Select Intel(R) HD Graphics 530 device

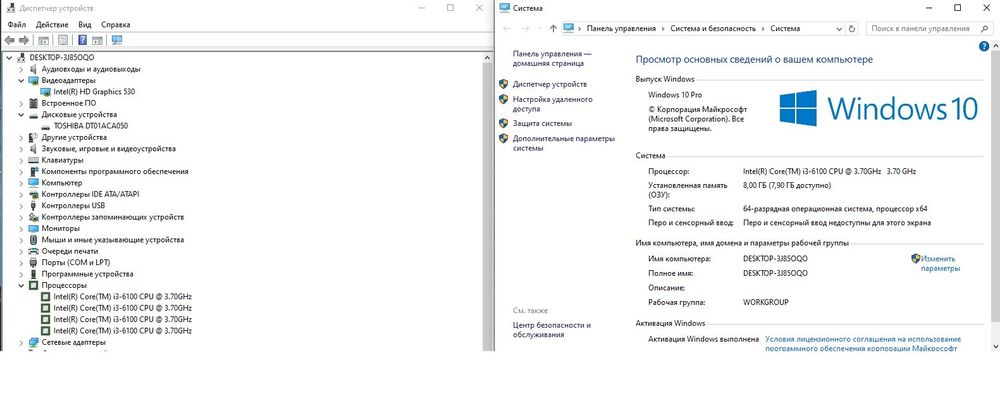94,92
